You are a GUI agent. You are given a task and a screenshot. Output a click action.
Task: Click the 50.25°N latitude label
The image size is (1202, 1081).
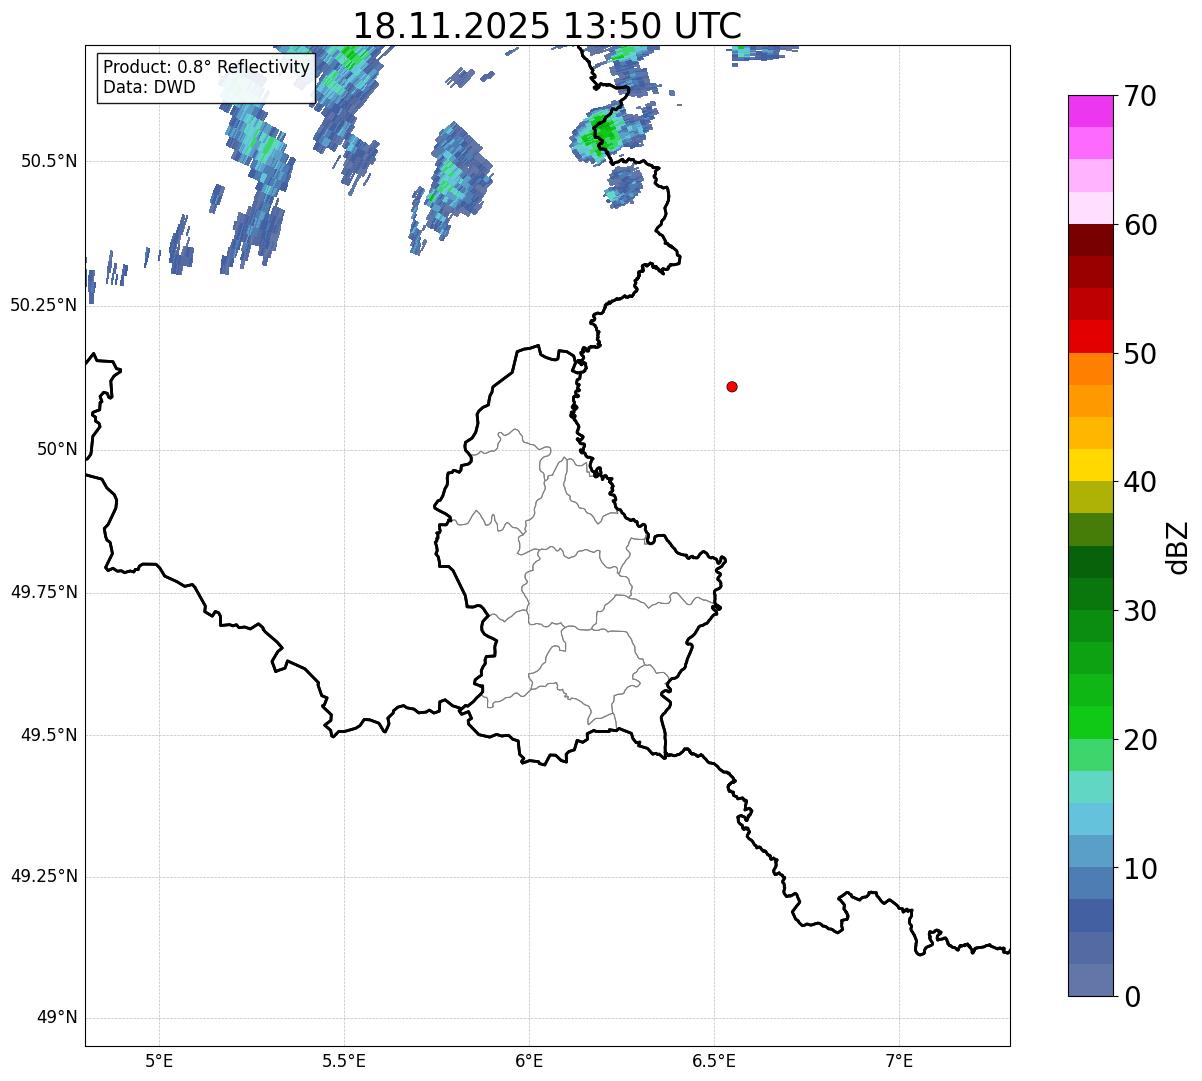coord(44,305)
